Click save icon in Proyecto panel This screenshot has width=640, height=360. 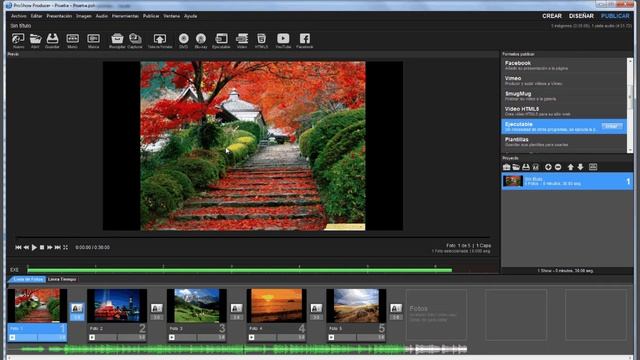pyautogui.click(x=526, y=167)
